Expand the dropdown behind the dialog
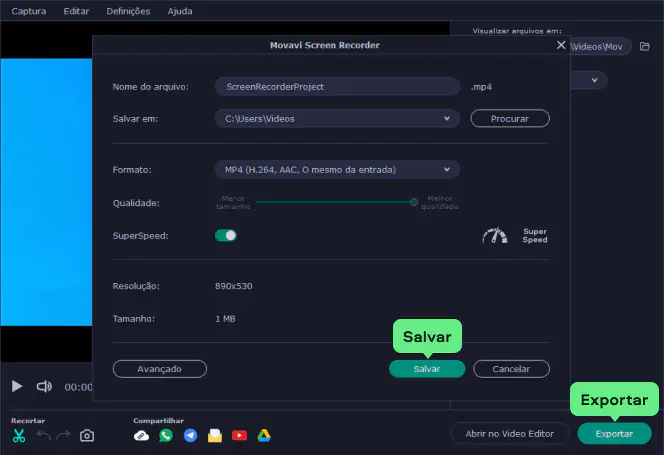Image resolution: width=664 pixels, height=455 pixels. click(x=595, y=80)
